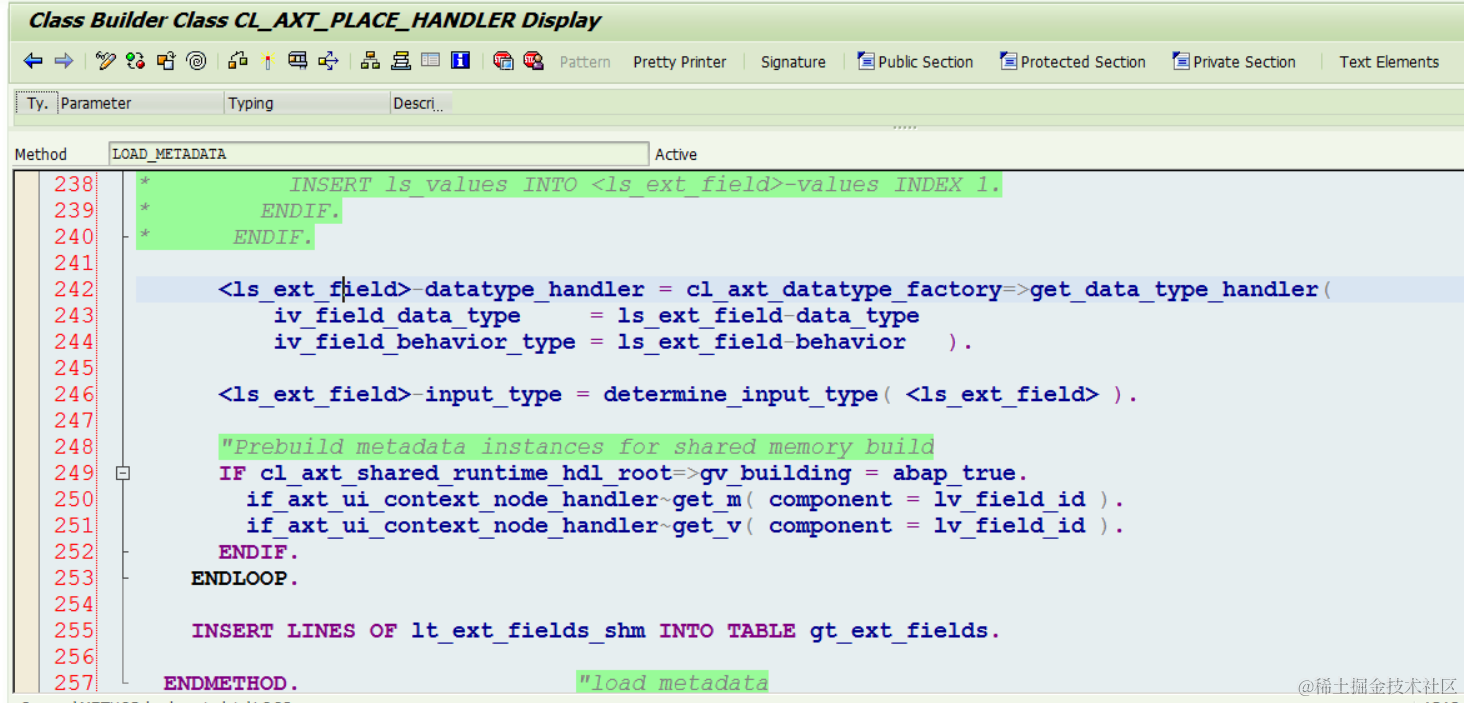The image size is (1464, 703).
Task: Click the spiral Enhance icon
Action: [197, 62]
